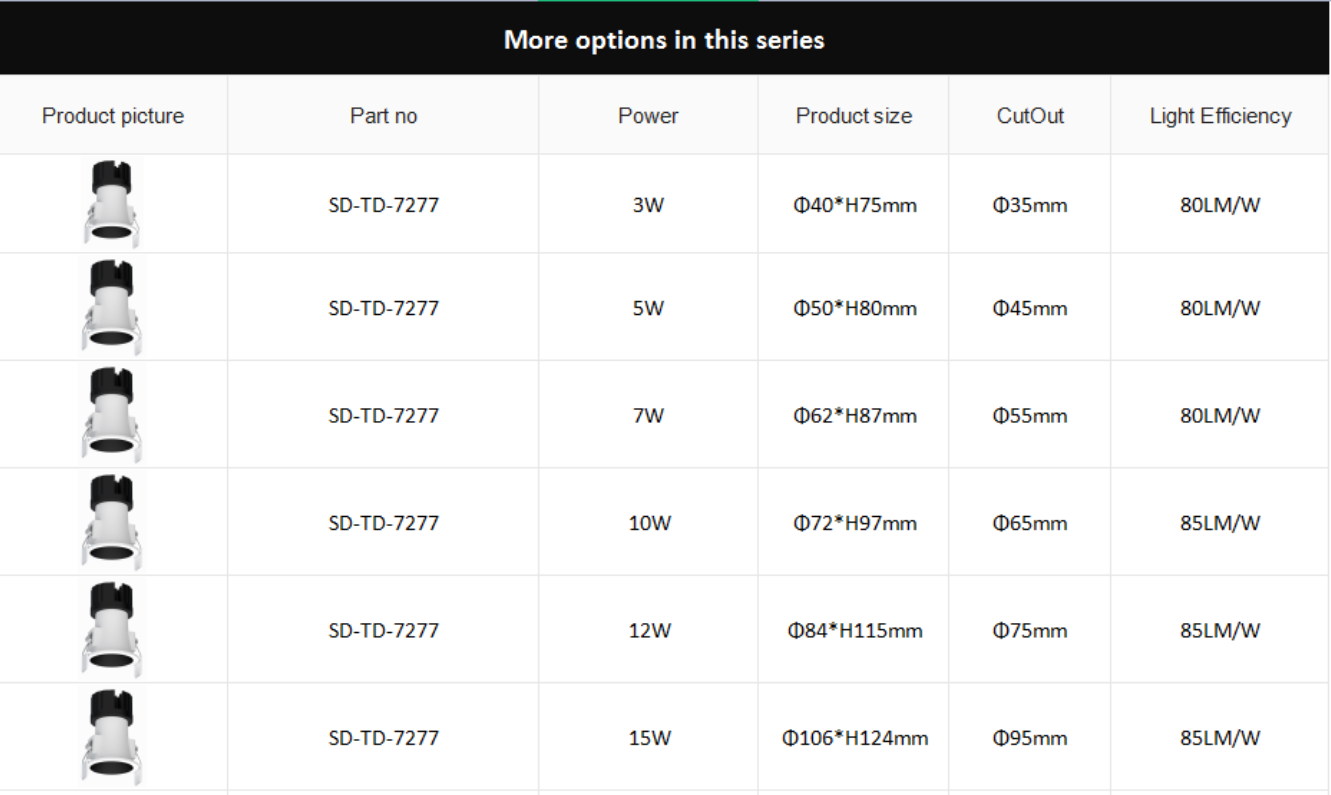Open SD-TD-7277 part number in 15W row
The image size is (1331, 795).
tap(383, 738)
